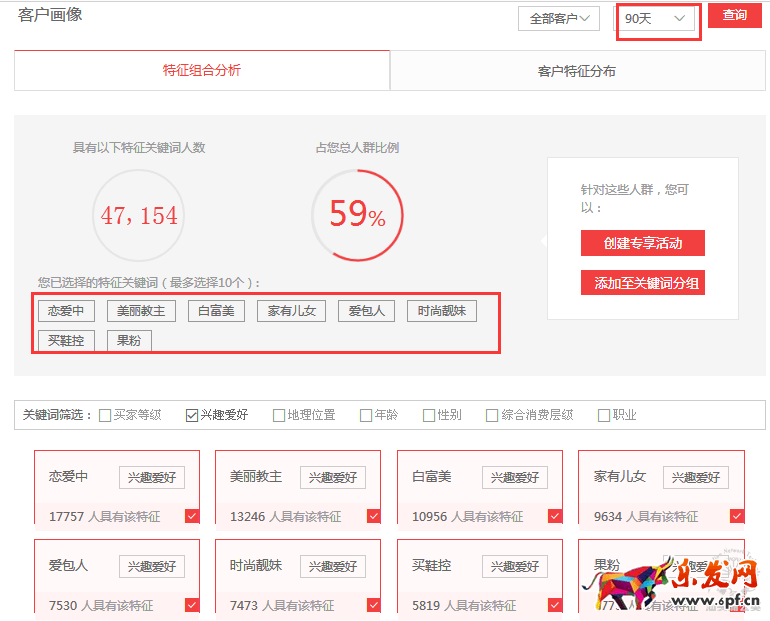Toggle the red checkmark on 家有儿女 card
The height and width of the screenshot is (621, 770).
point(737,517)
